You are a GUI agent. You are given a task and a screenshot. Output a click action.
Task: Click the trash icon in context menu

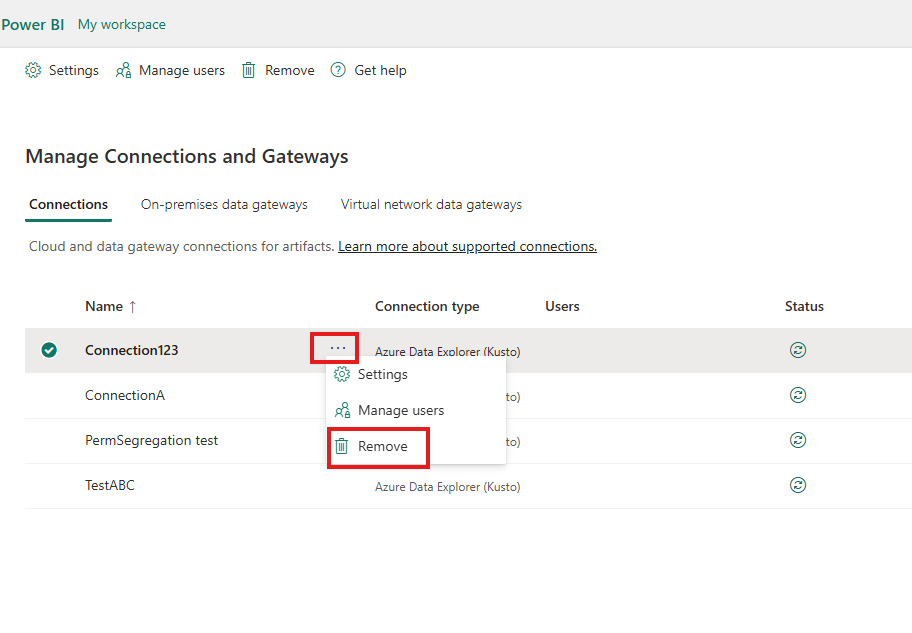click(342, 446)
